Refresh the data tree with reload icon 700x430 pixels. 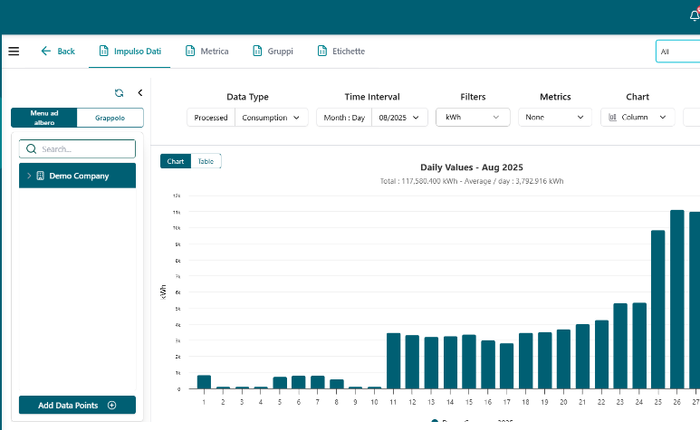(x=119, y=93)
